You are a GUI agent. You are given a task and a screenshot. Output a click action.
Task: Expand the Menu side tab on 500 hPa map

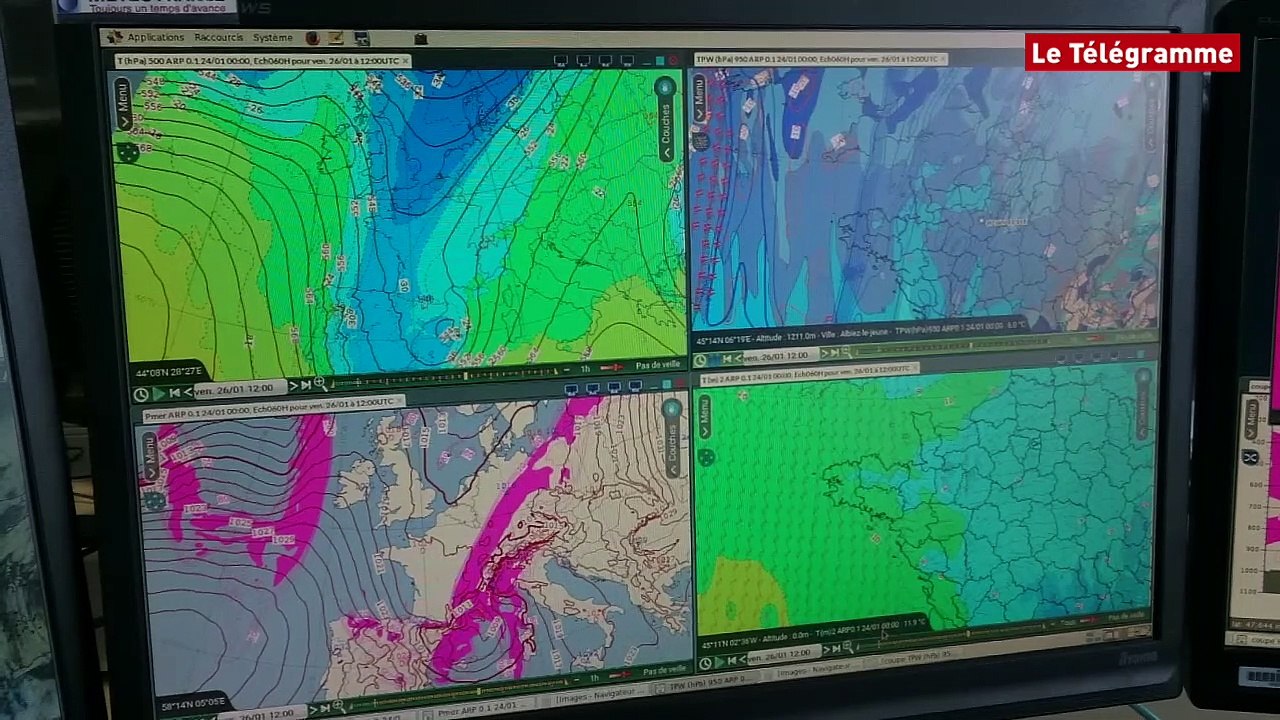[123, 104]
